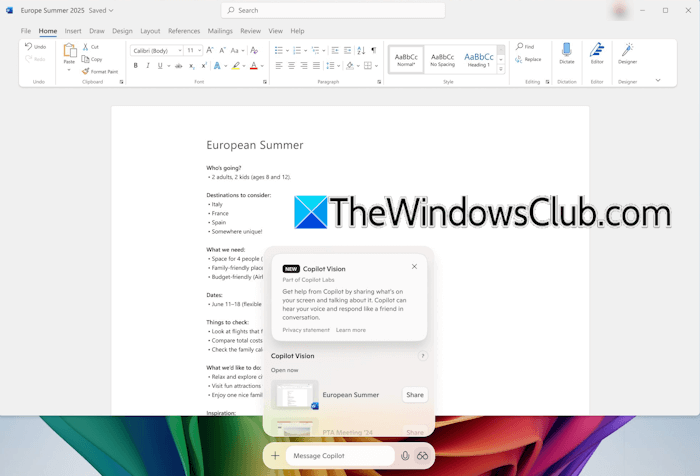Switch to the Layout tab
The height and width of the screenshot is (476, 700).
pos(150,31)
